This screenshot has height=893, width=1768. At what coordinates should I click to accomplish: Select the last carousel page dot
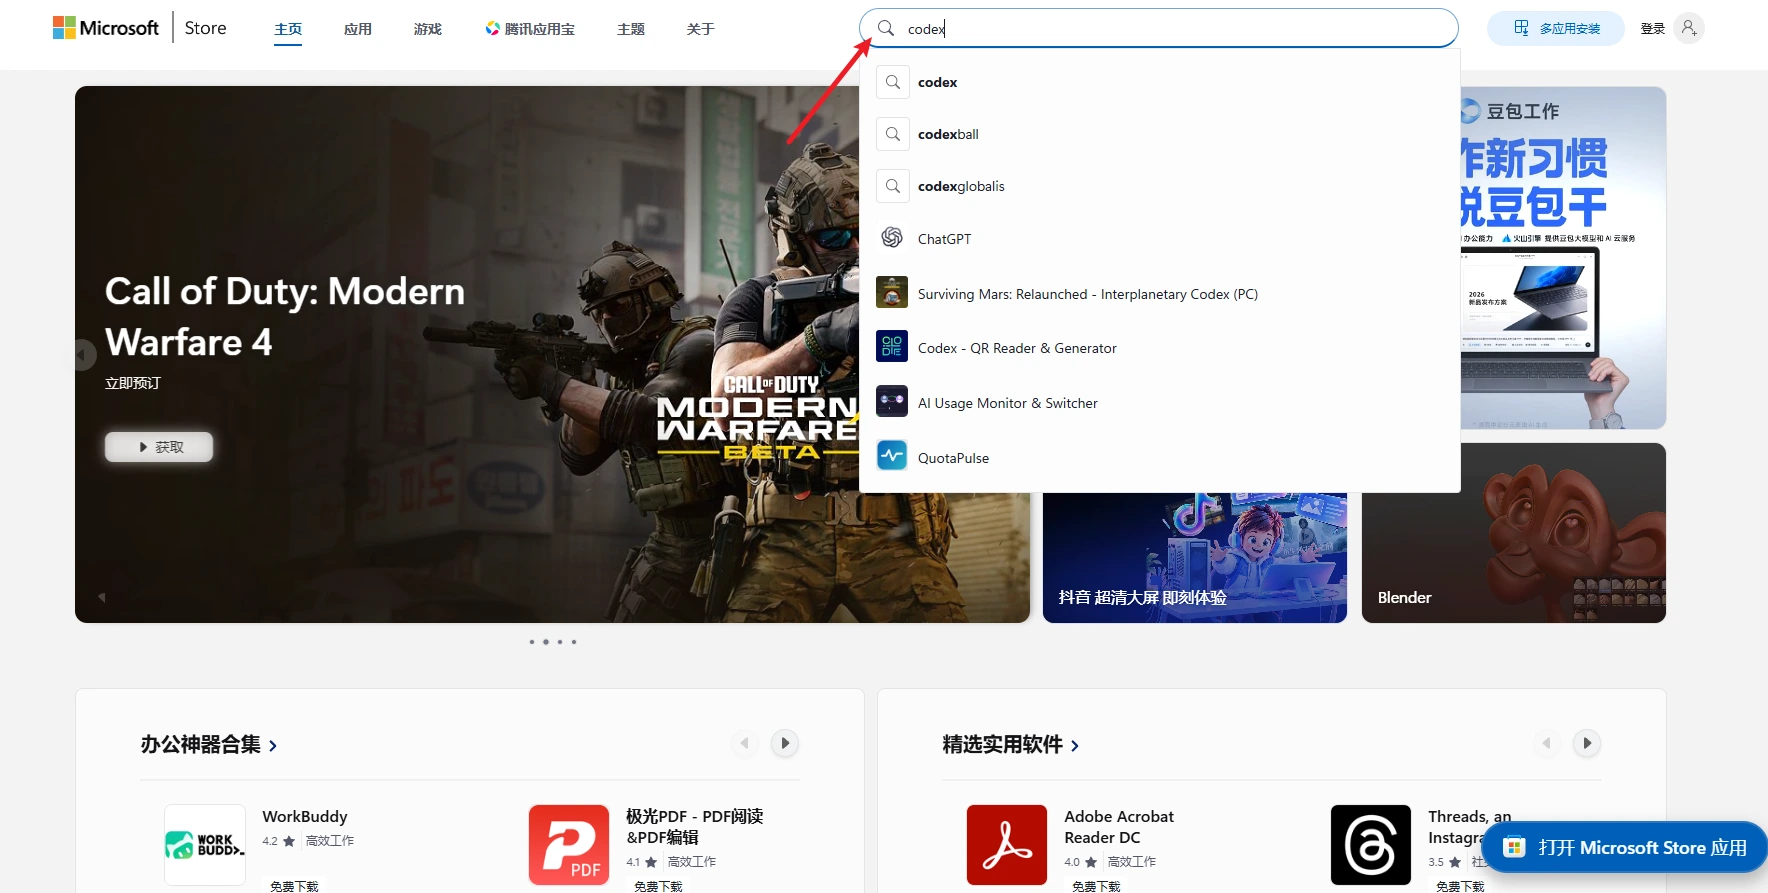click(574, 642)
